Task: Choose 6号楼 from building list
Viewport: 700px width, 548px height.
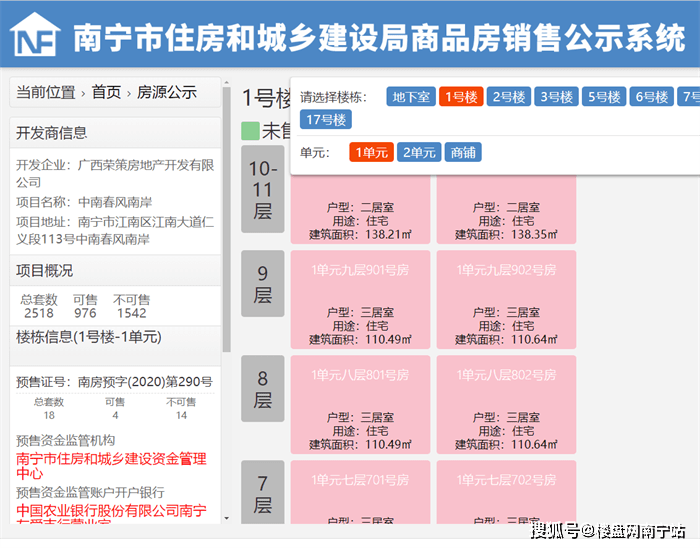Action: [653, 97]
